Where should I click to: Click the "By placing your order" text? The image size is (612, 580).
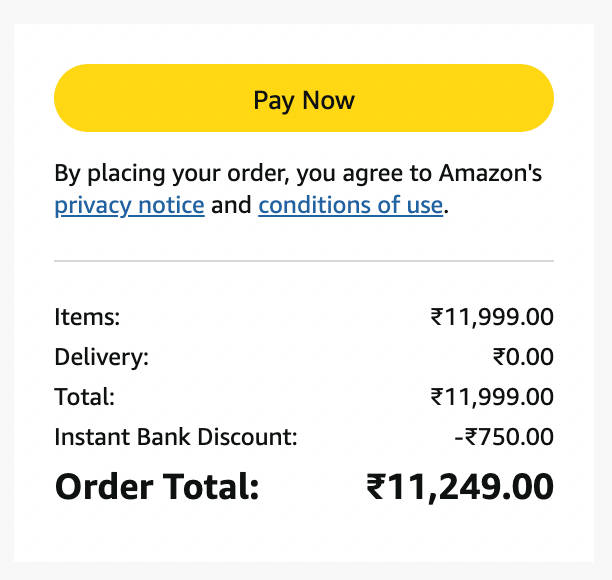tap(172, 174)
